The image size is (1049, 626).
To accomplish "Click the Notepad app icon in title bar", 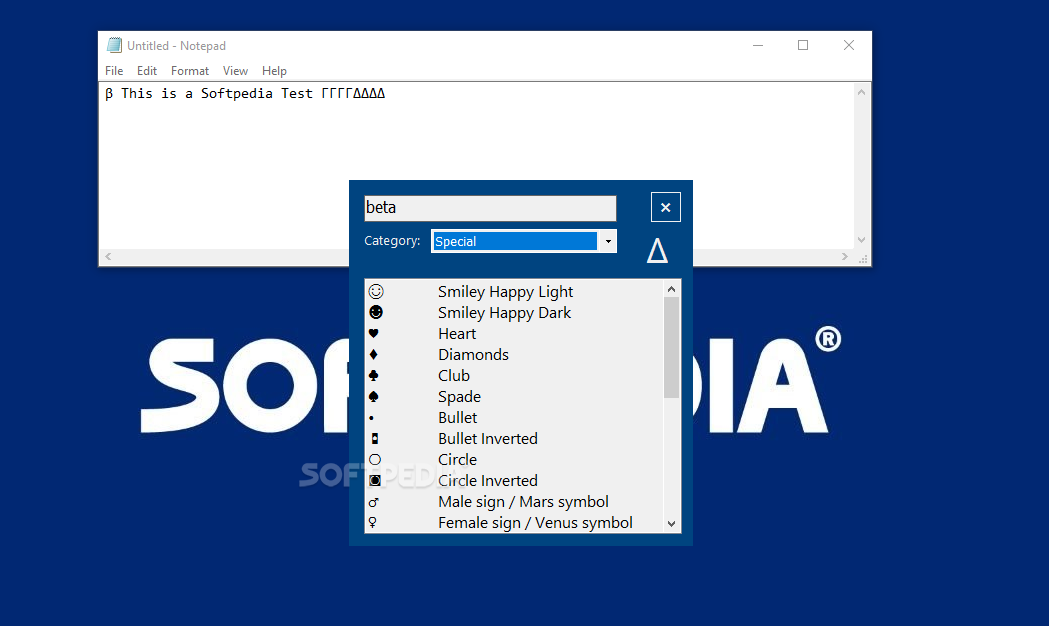I will coord(114,45).
